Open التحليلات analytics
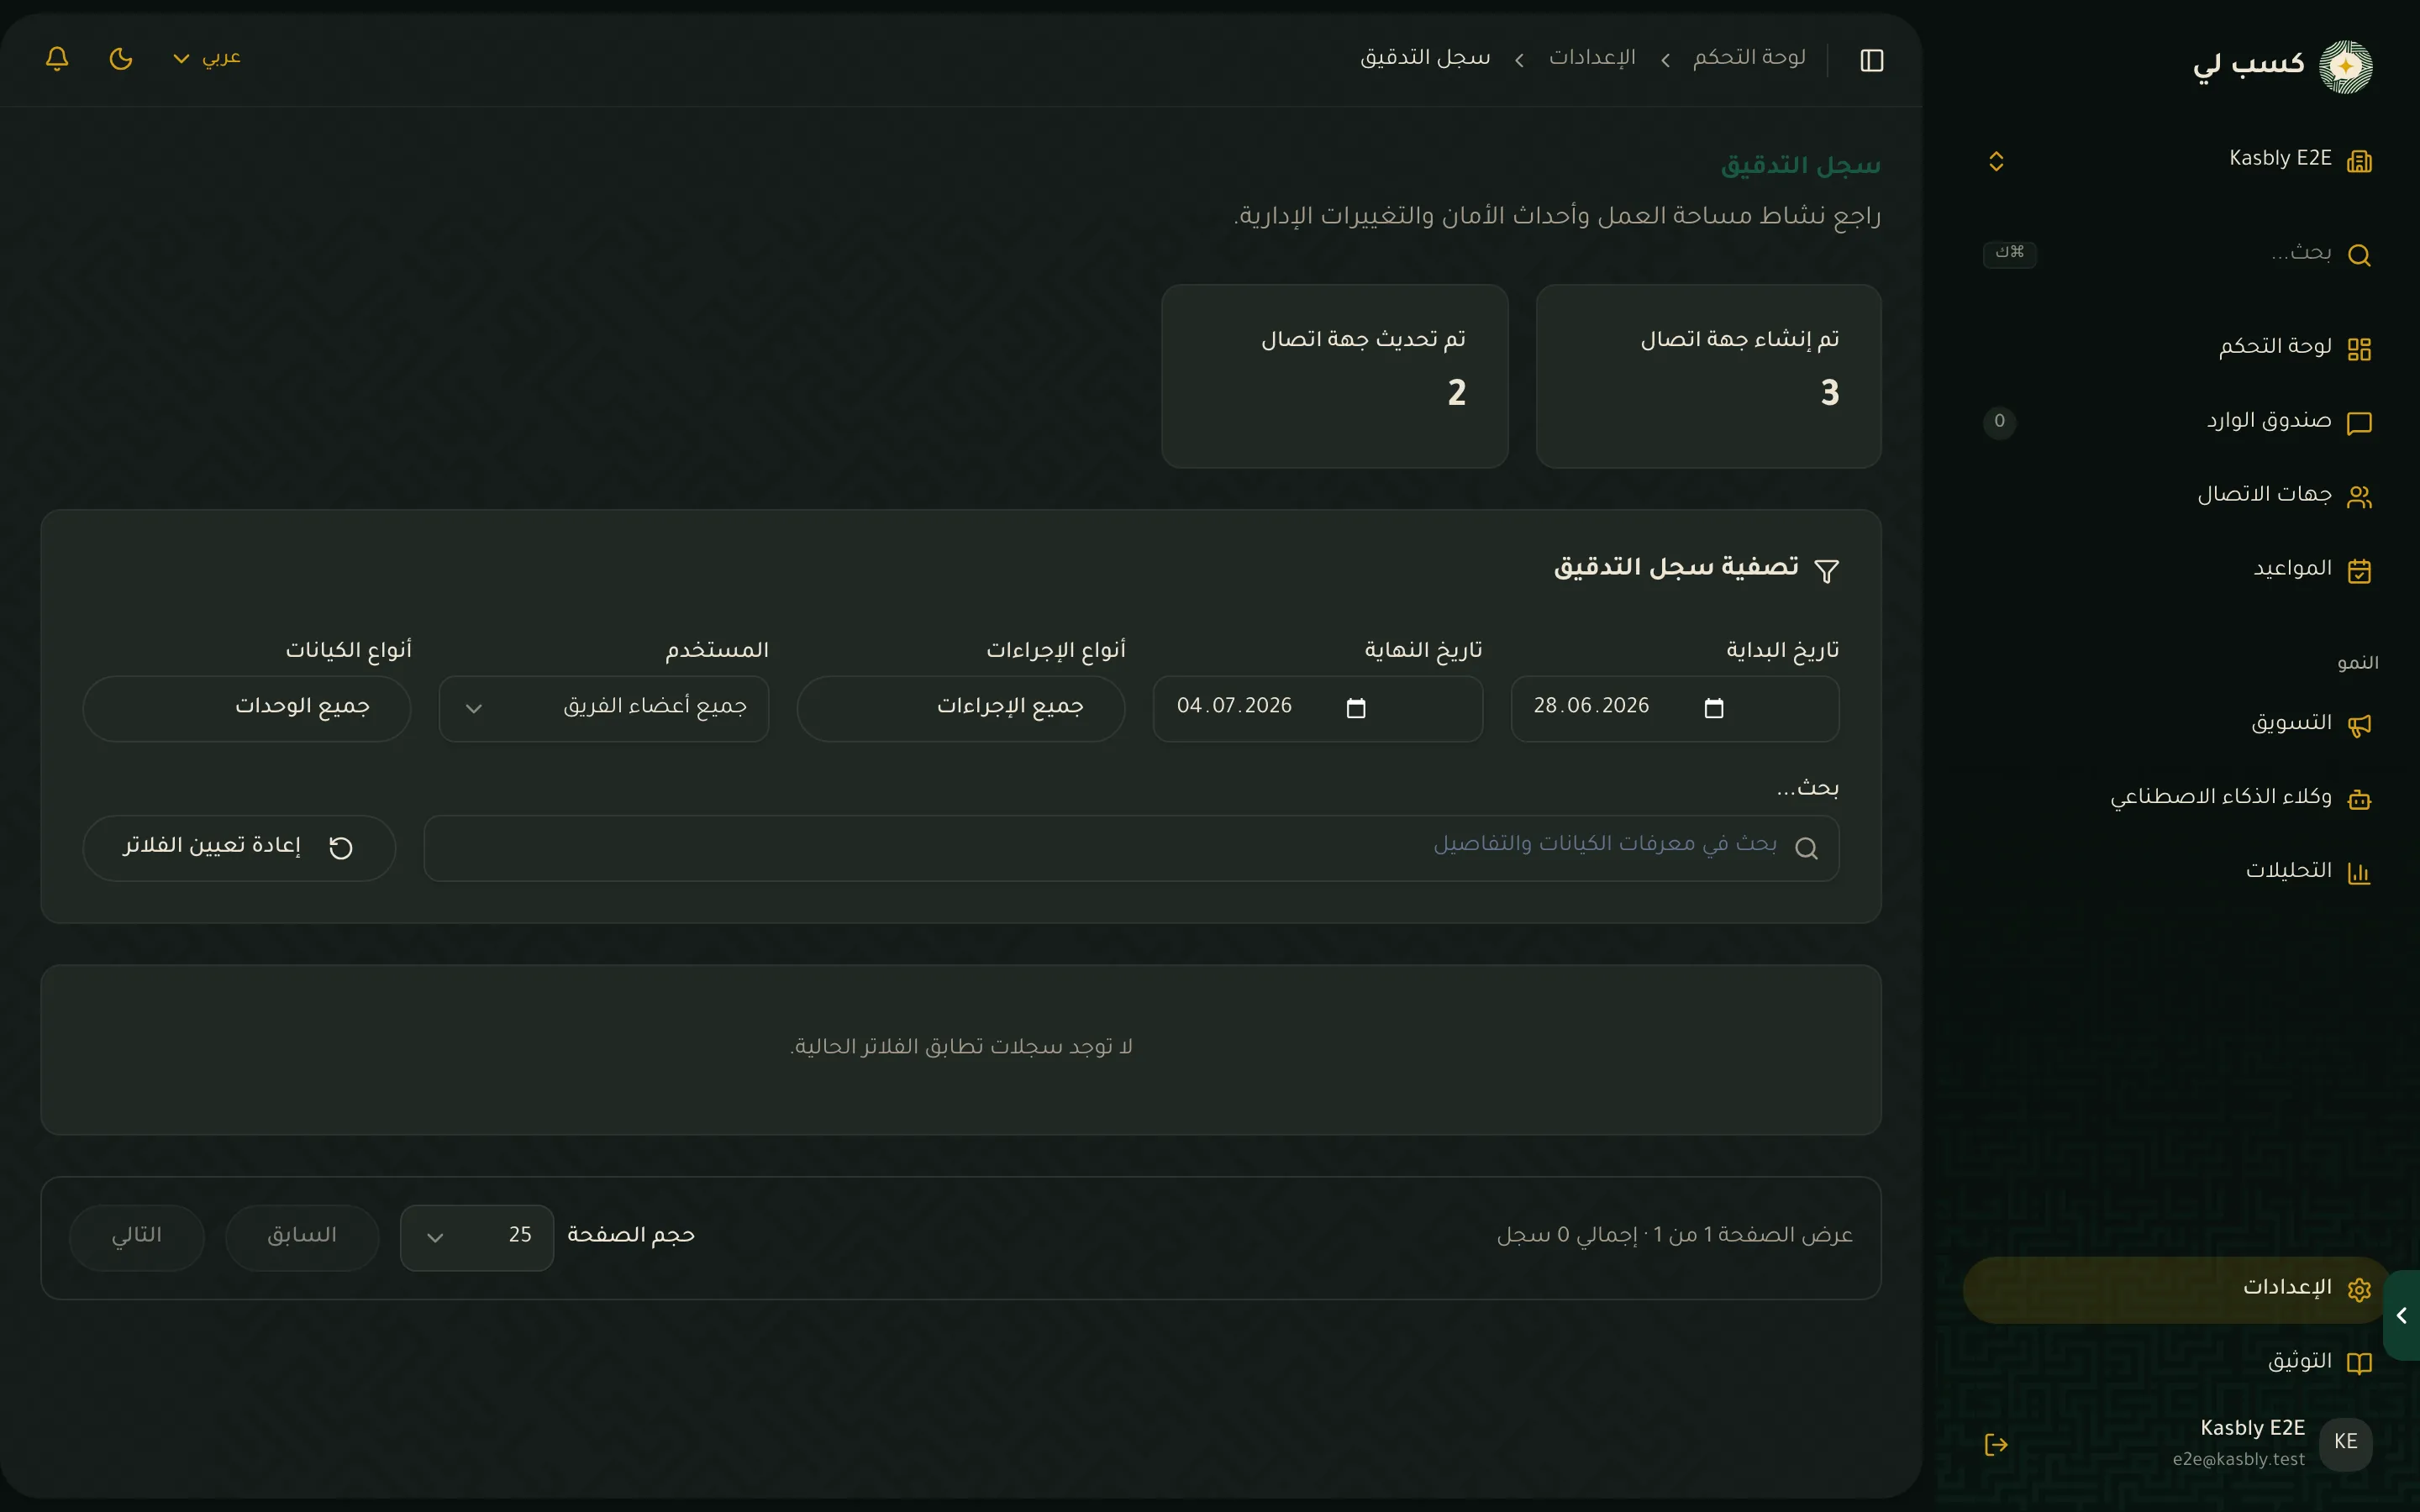Viewport: 2420px width, 1512px height. pos(2177,872)
